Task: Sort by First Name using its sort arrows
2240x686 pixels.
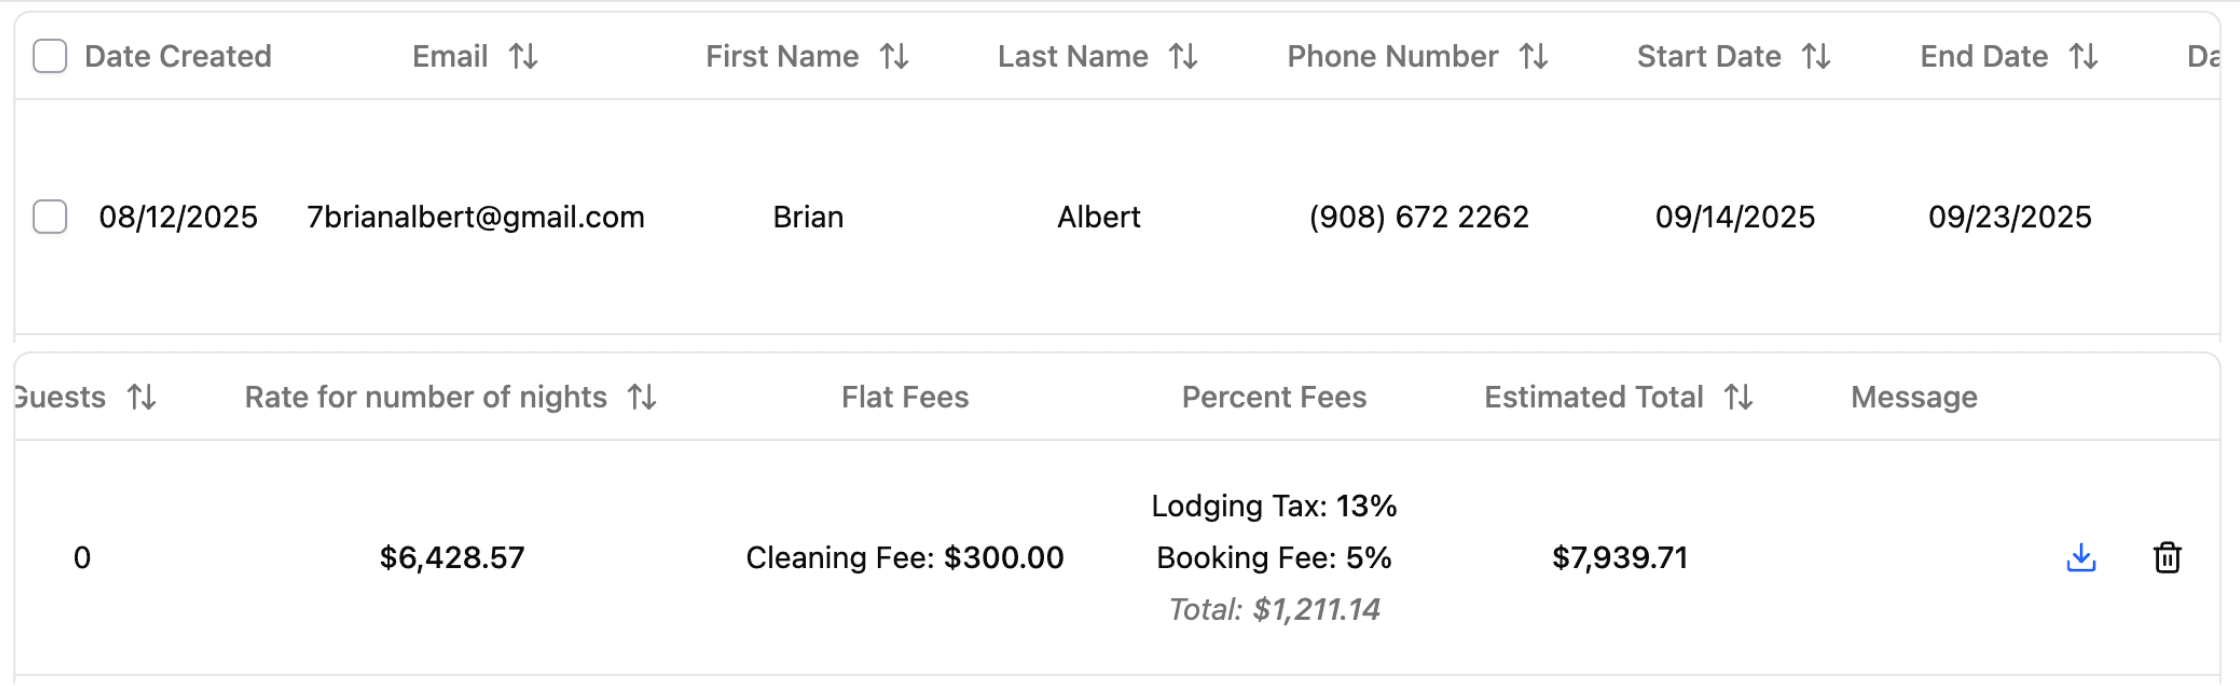Action: click(894, 57)
